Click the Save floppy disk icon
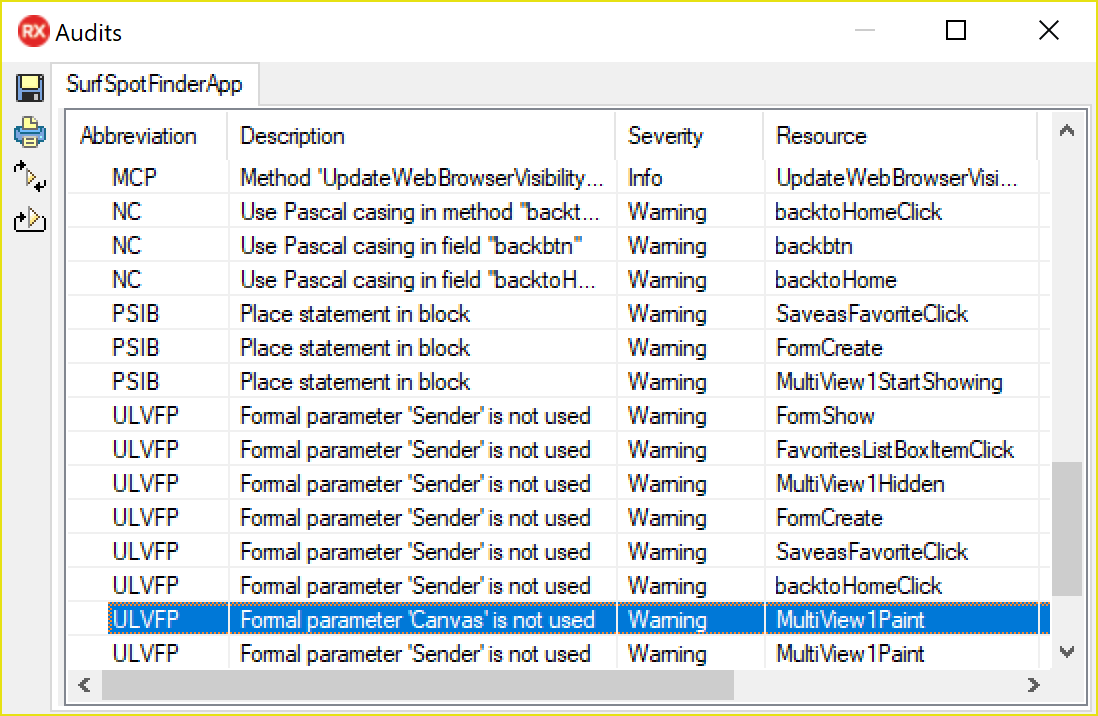Image resolution: width=1098 pixels, height=716 pixels. pos(29,88)
